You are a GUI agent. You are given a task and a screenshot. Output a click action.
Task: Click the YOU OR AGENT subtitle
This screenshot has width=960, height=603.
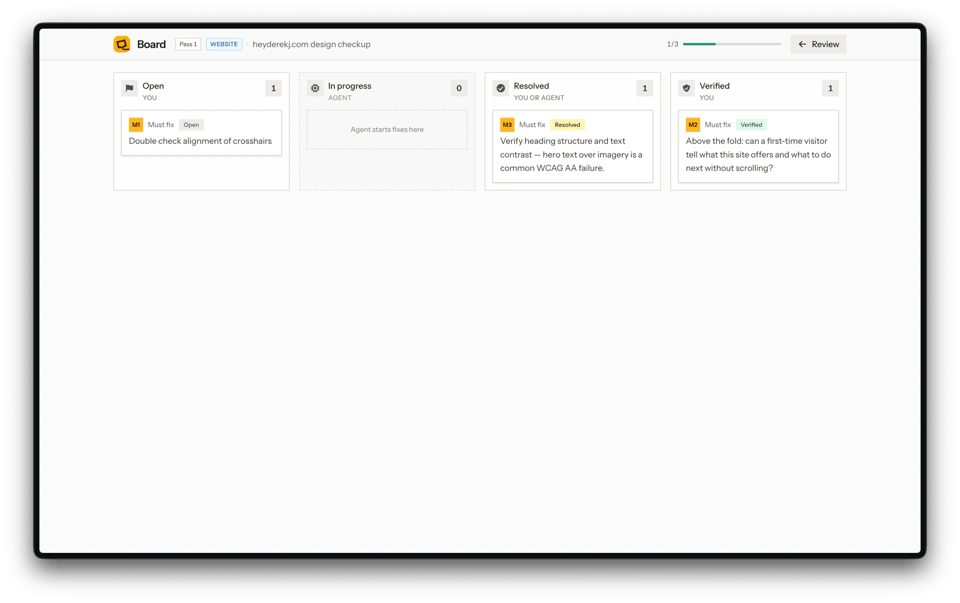[x=539, y=97]
